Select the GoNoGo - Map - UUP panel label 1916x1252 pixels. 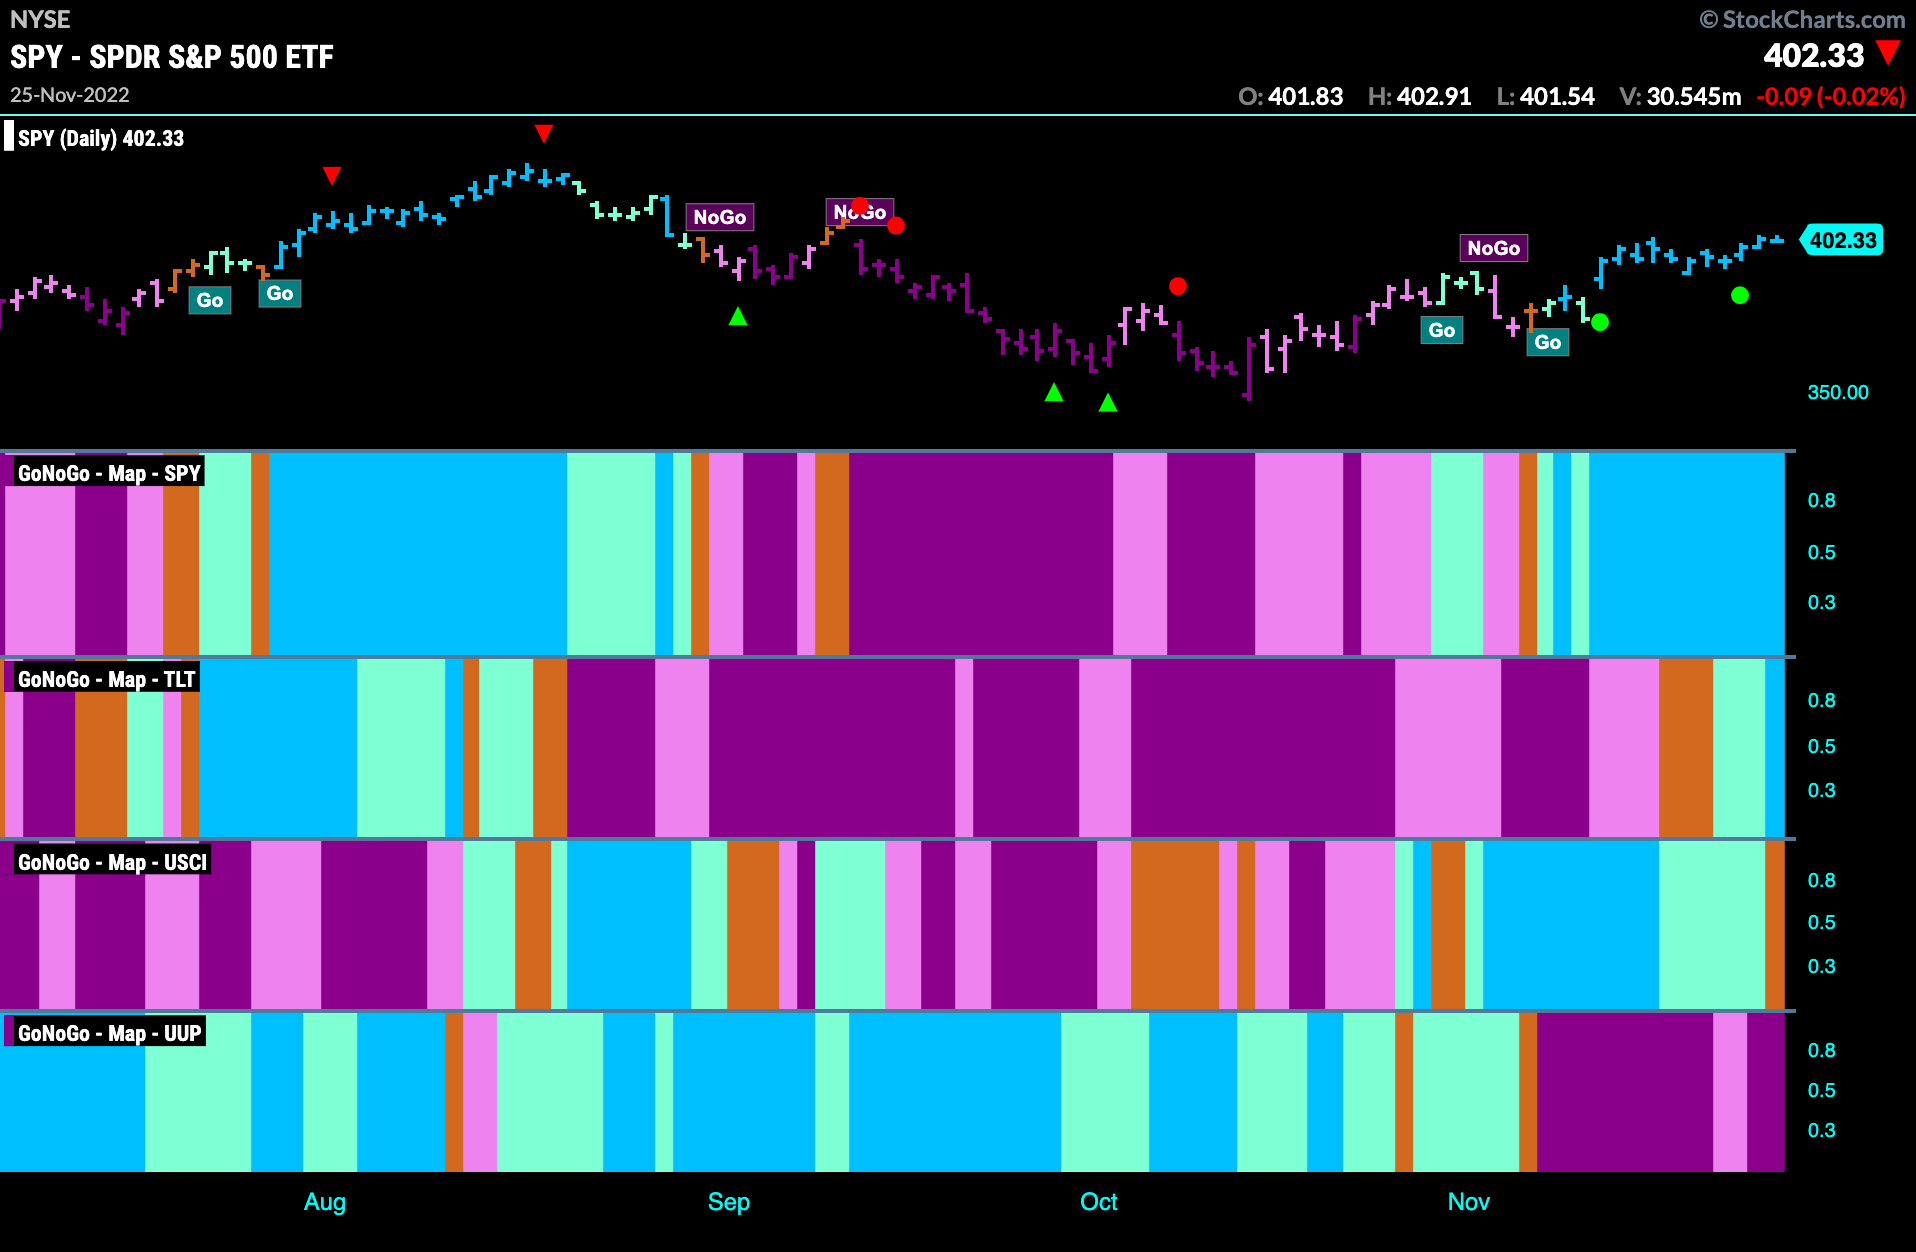(109, 1033)
